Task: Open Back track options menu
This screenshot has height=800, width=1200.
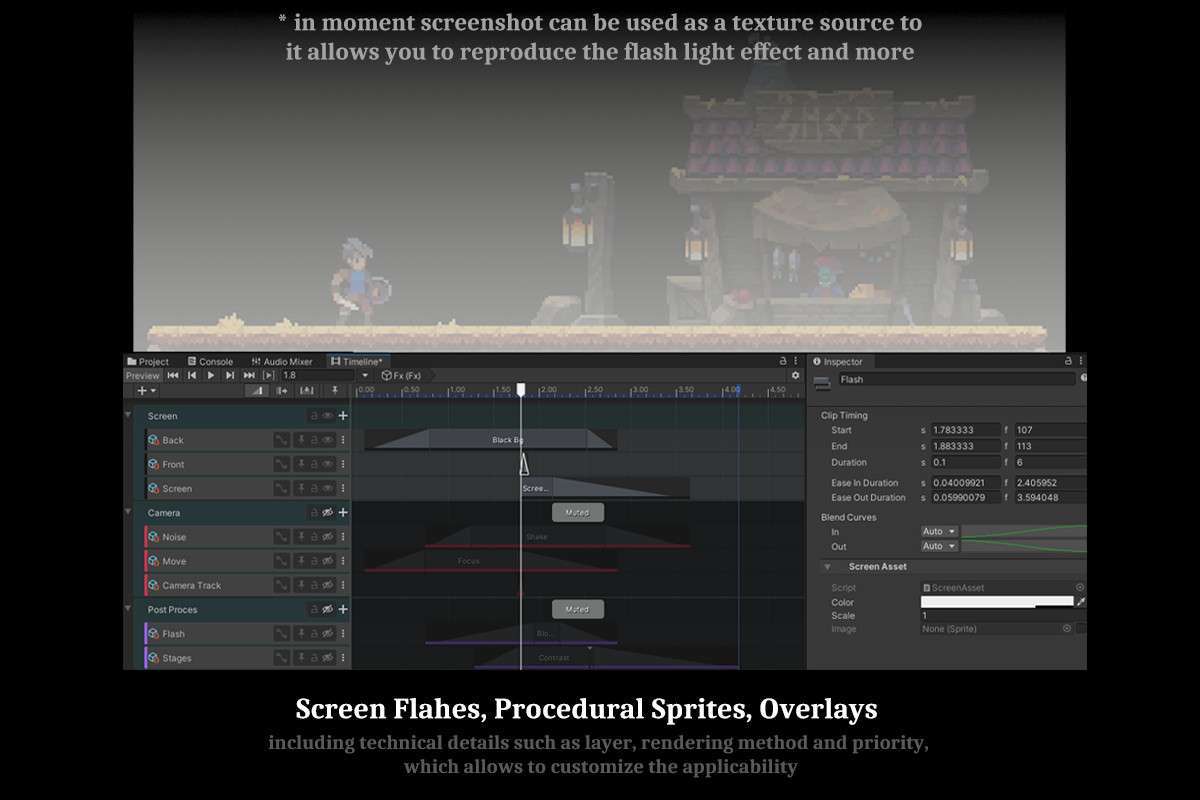Action: coord(343,440)
